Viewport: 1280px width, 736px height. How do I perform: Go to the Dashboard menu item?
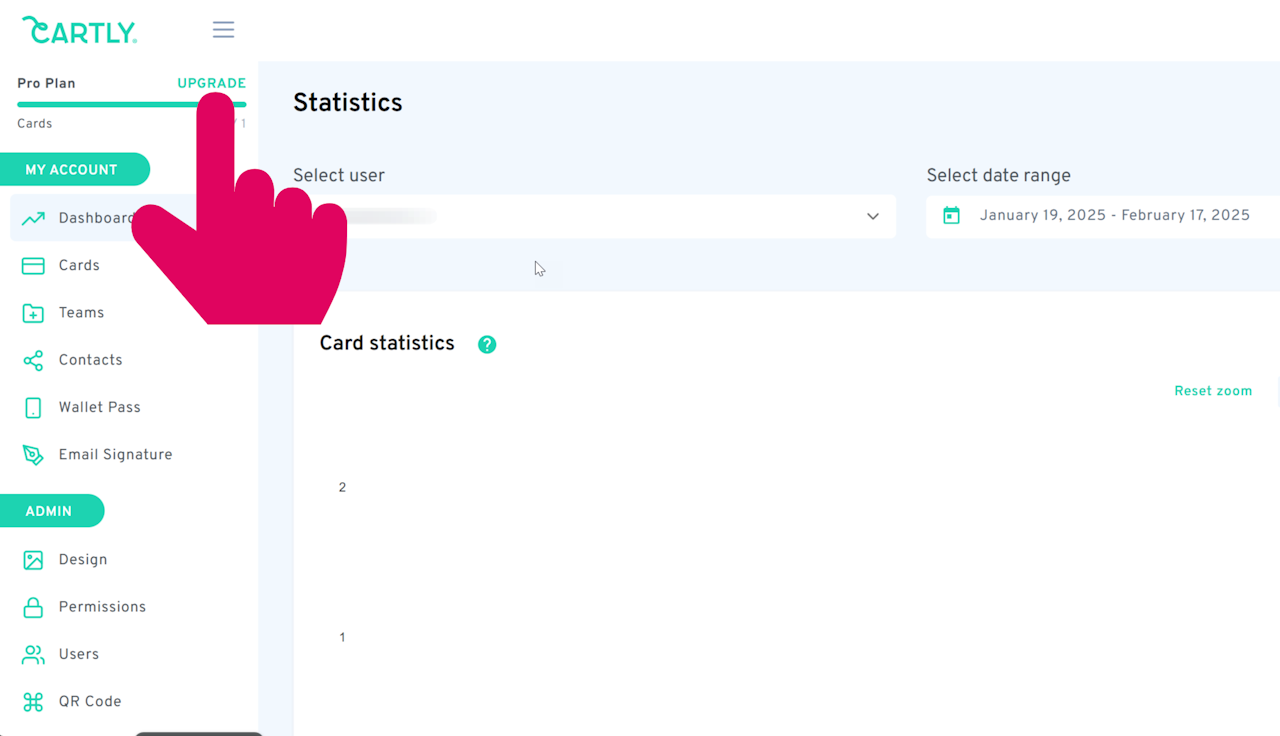tap(94, 218)
